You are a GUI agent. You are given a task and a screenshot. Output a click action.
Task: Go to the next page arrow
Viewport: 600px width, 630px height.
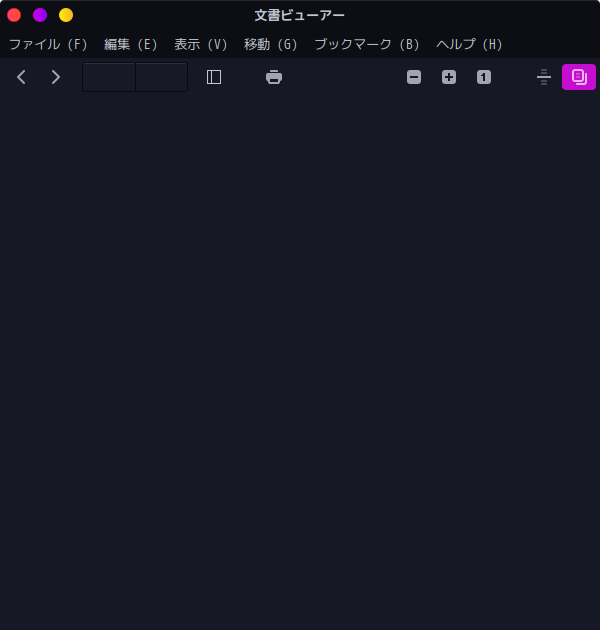coord(56,77)
